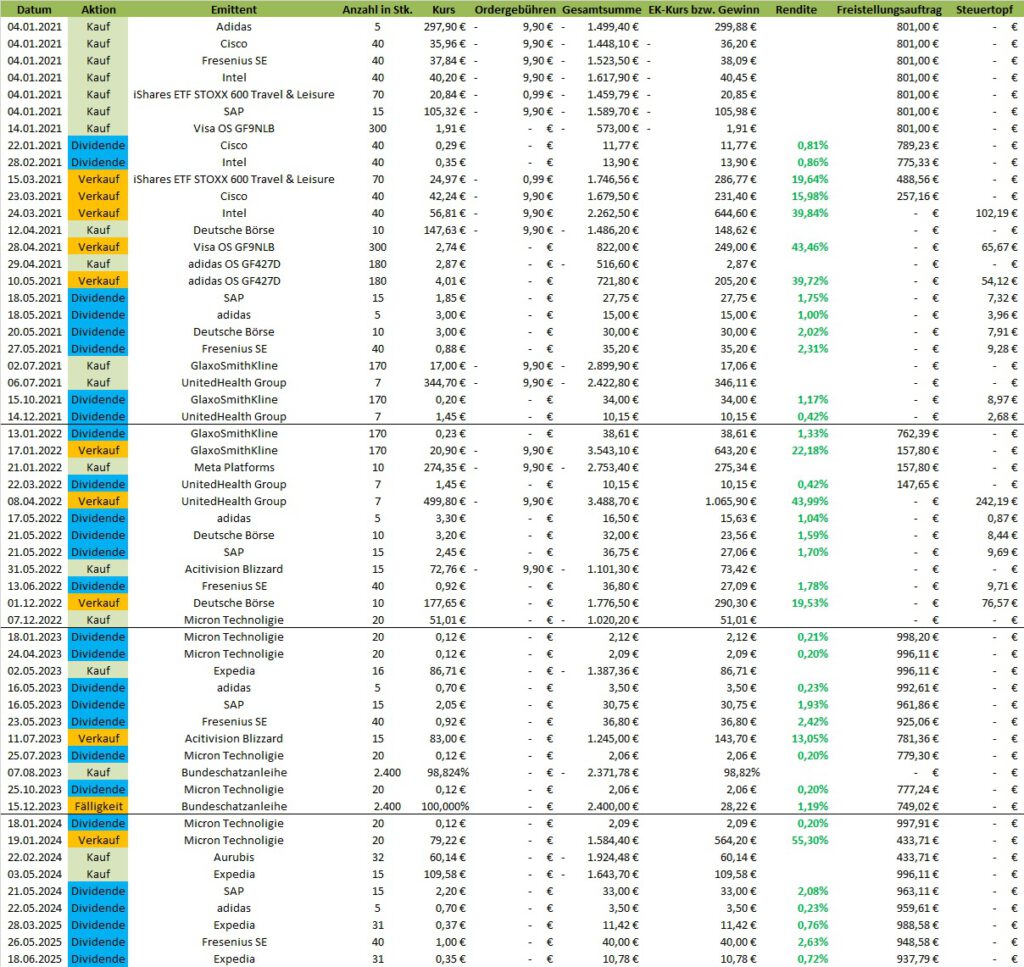
Task: Click the date cell 21.05.2024
Action: (35, 893)
